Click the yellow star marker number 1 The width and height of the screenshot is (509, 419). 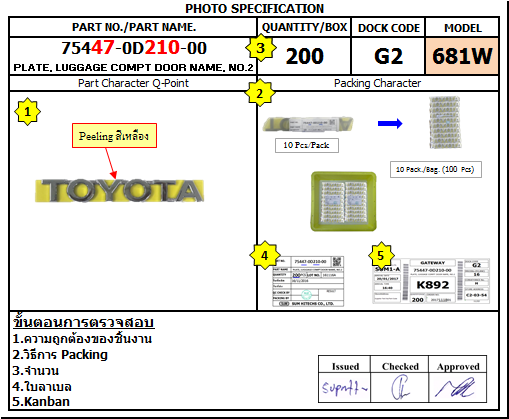click(x=27, y=111)
